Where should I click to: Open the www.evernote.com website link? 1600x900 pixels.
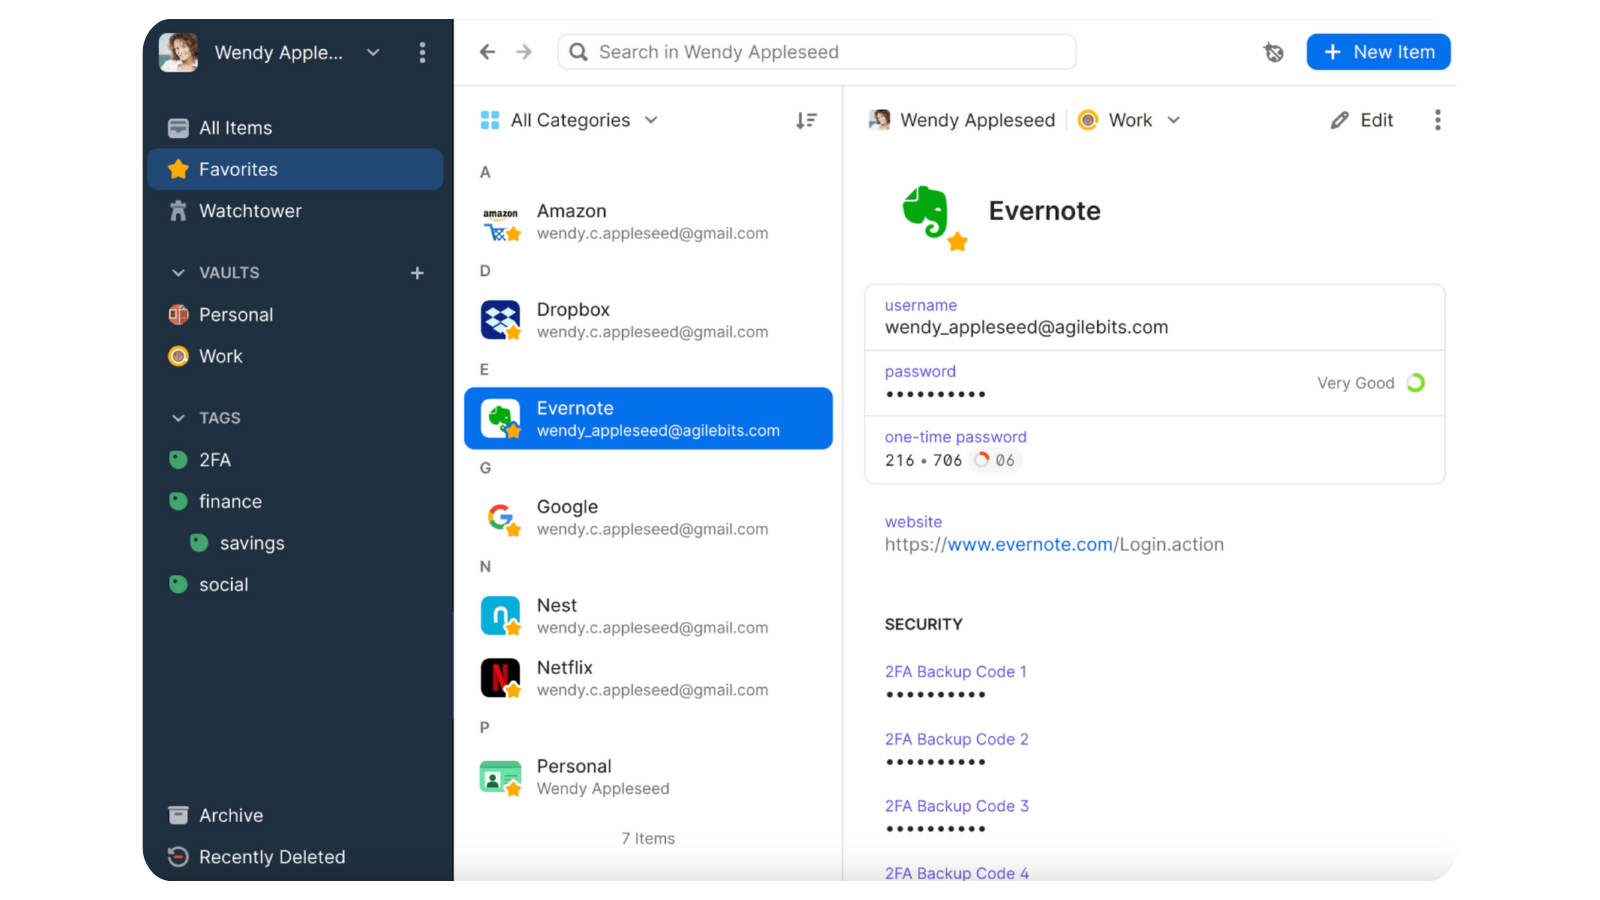[1030, 545]
